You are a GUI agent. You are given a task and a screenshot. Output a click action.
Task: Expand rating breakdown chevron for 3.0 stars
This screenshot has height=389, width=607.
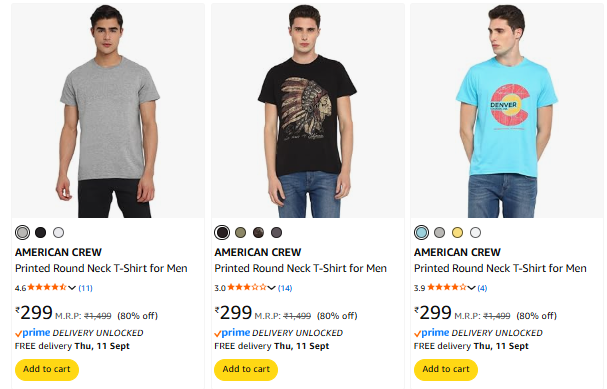(271, 288)
